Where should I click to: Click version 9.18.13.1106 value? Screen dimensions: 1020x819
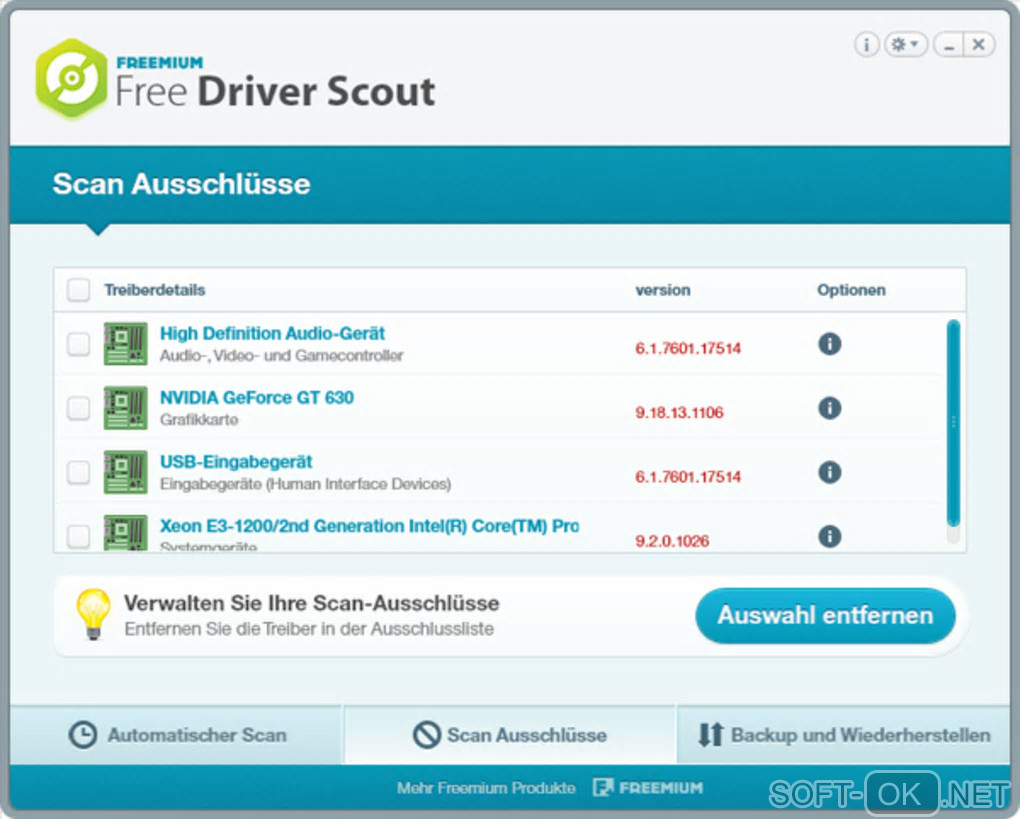tap(679, 412)
